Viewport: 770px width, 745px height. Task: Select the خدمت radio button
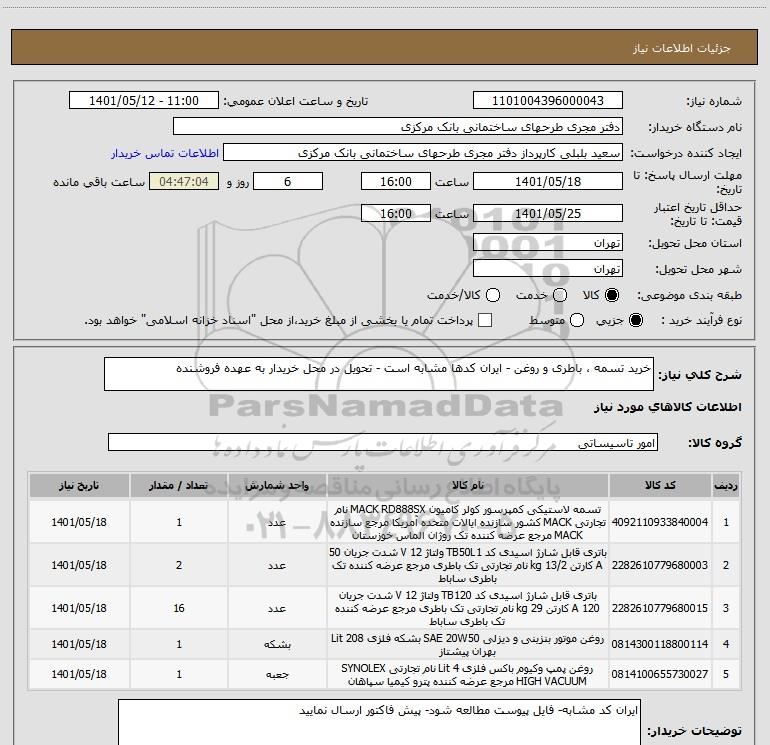560,295
